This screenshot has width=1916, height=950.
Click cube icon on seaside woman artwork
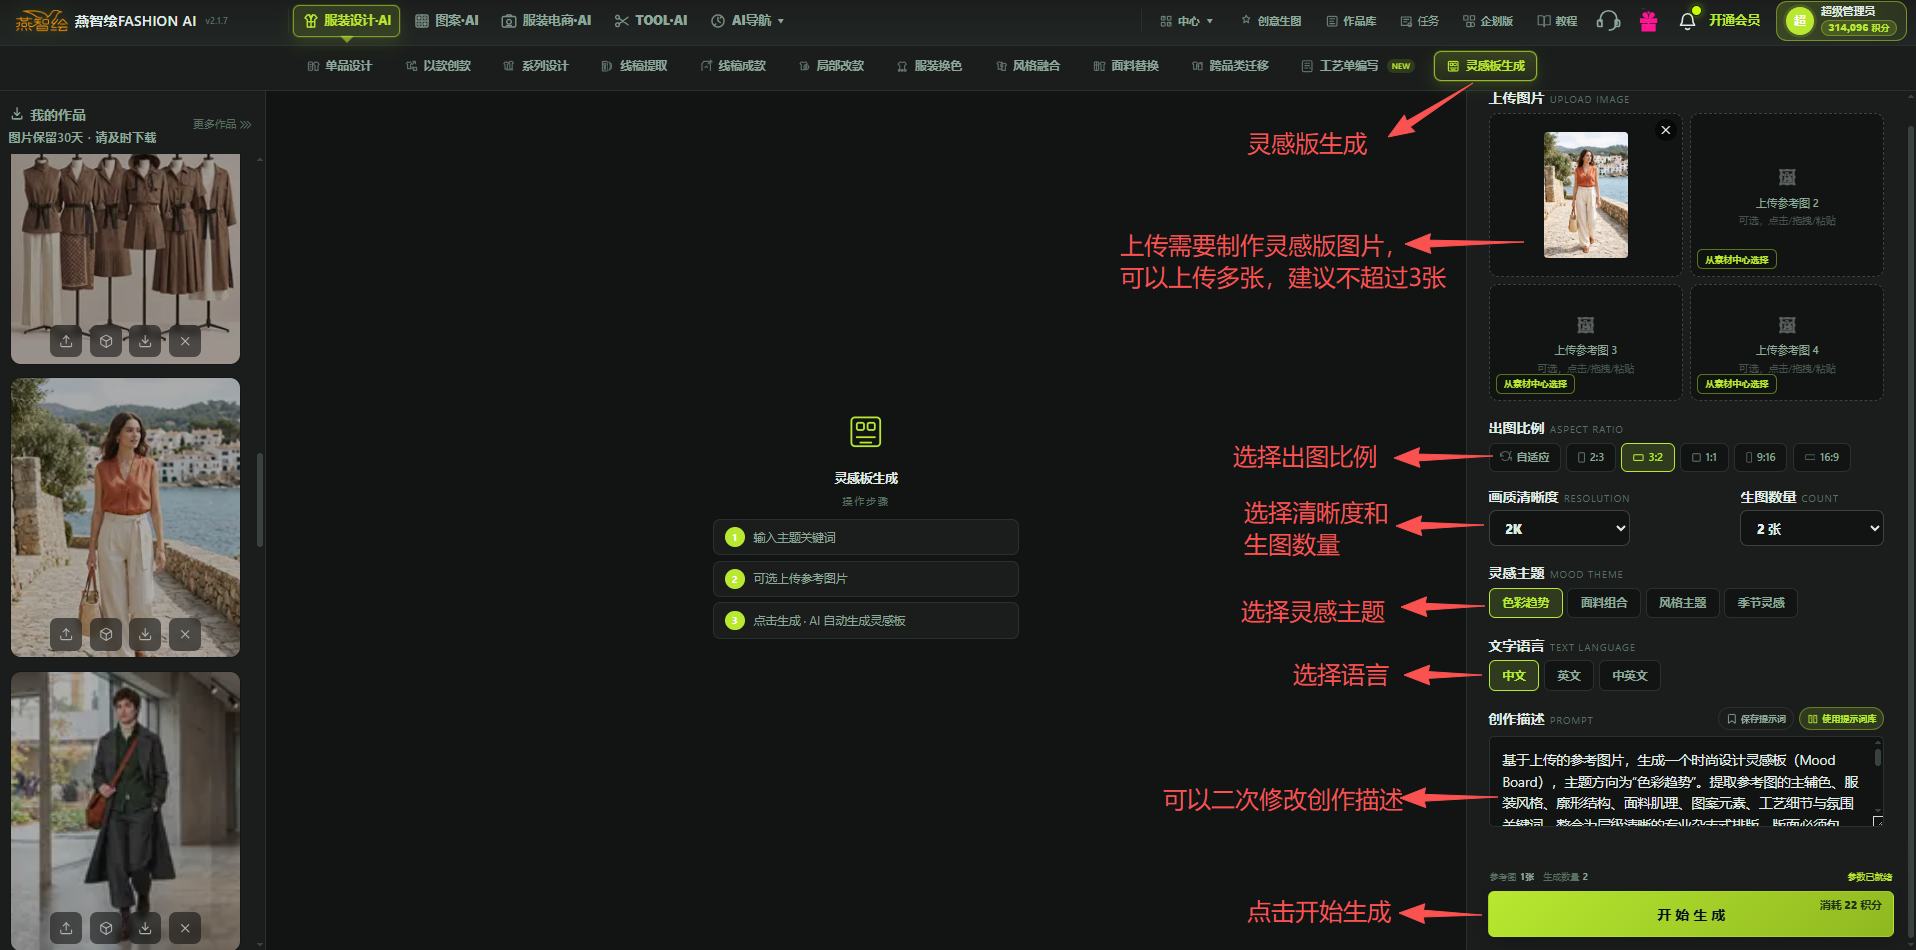[x=106, y=634]
